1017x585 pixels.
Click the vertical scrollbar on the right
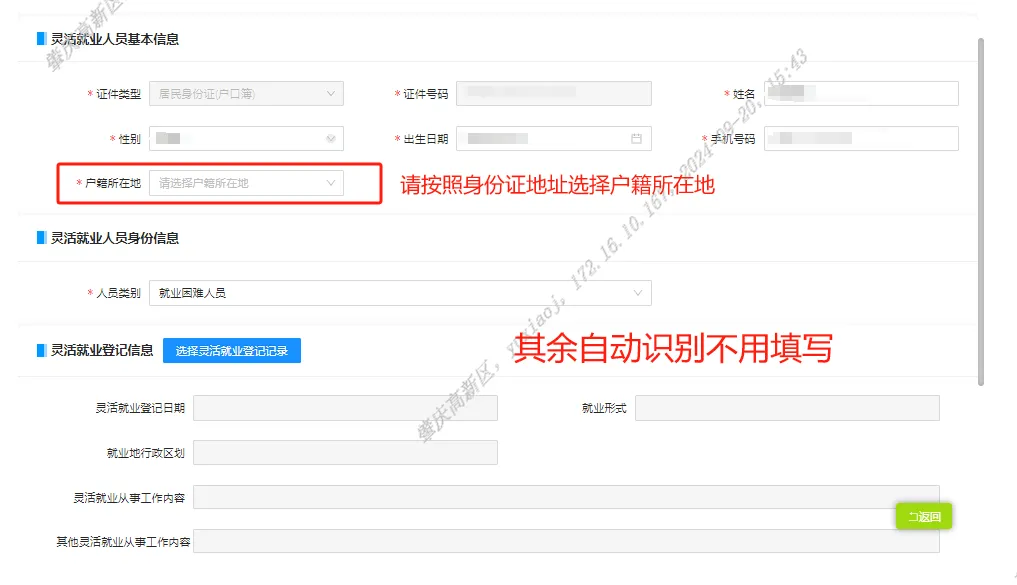(x=981, y=210)
